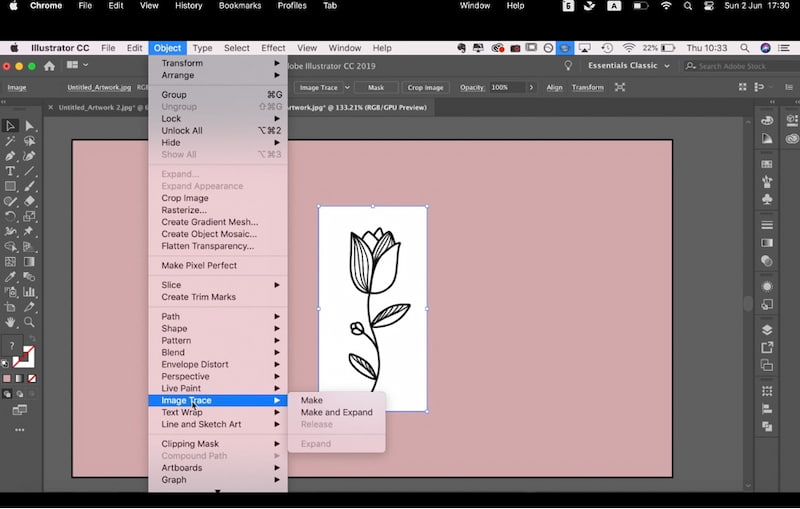Open the Effect menu
This screenshot has width=800, height=509.
tap(273, 48)
